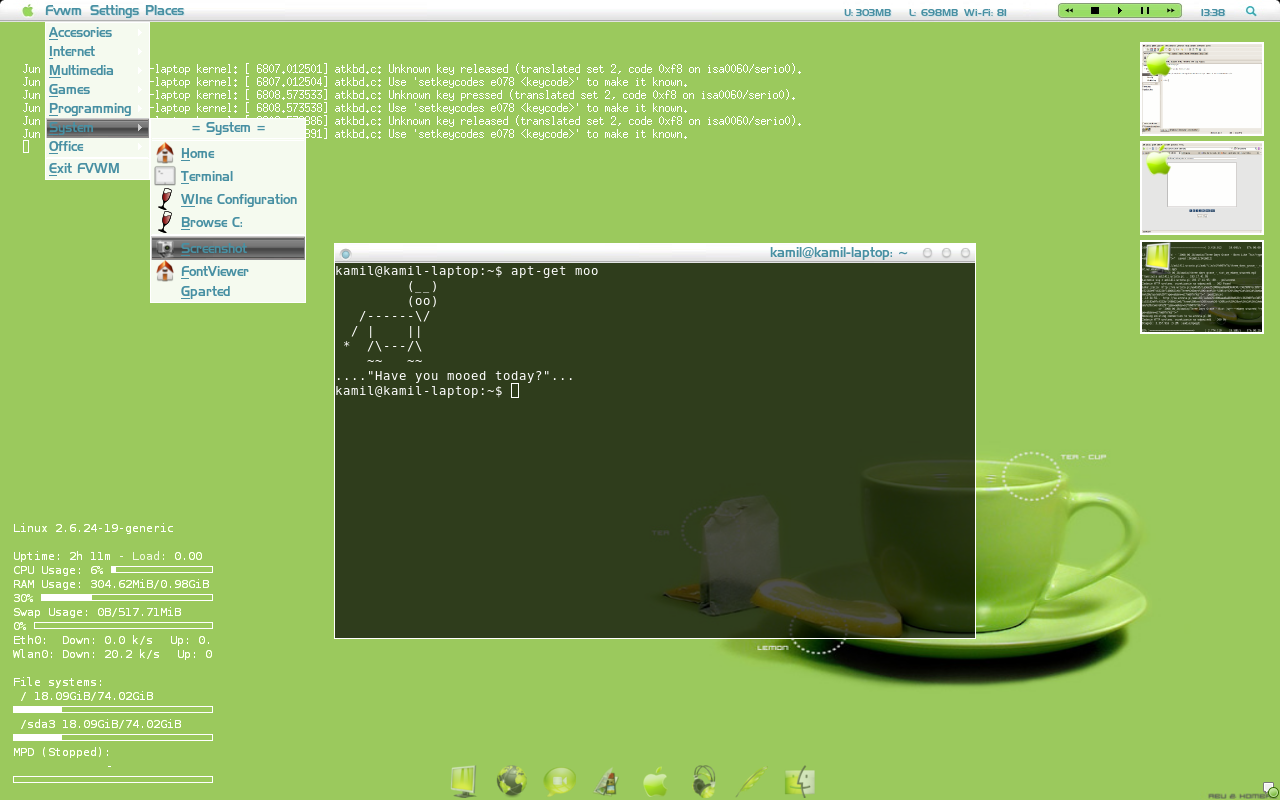Expand the Internet submenu
This screenshot has width=1280, height=800.
coord(97,51)
